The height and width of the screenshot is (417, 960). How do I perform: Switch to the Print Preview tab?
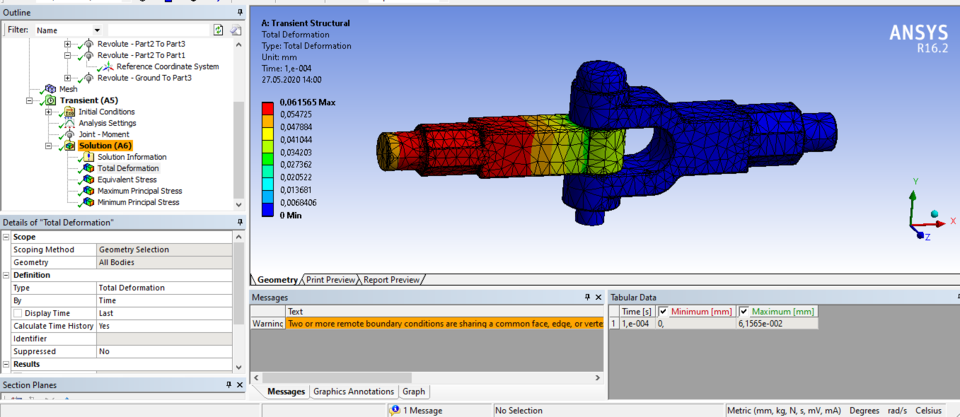[331, 280]
